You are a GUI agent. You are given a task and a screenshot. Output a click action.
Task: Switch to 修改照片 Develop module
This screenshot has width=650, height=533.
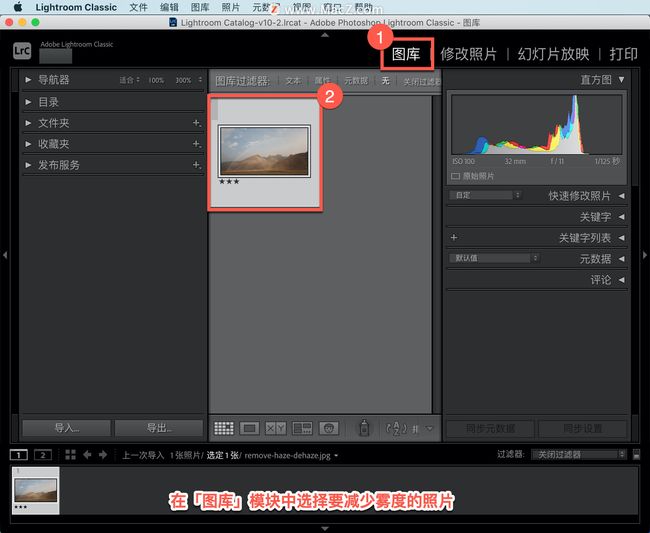(468, 54)
